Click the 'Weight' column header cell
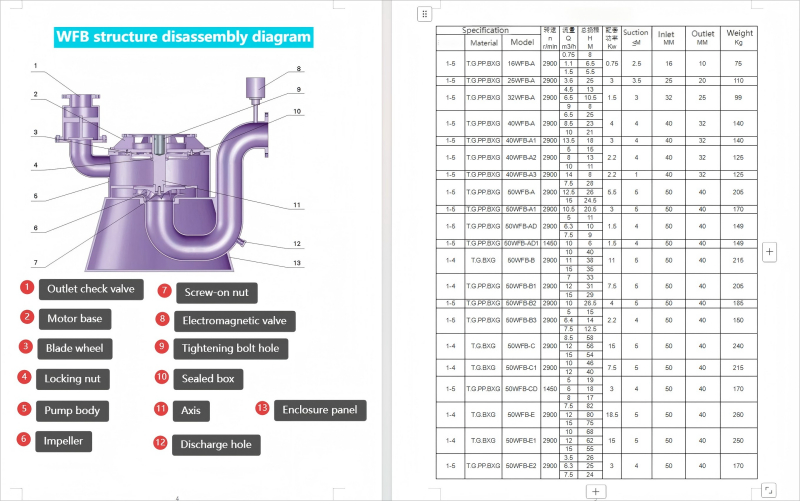This screenshot has height=501, width=800. click(x=740, y=38)
